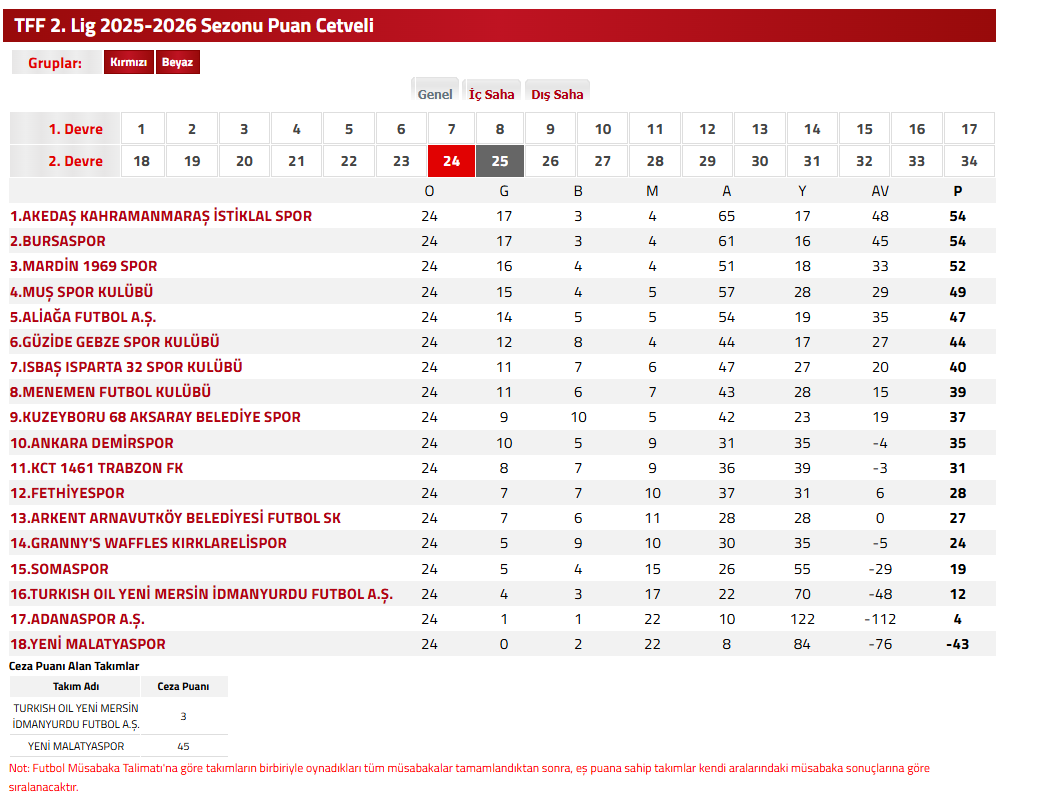Open Akedaş Kahramanmaraş İstiklal Spor link
1037x801 pixels.
161,216
